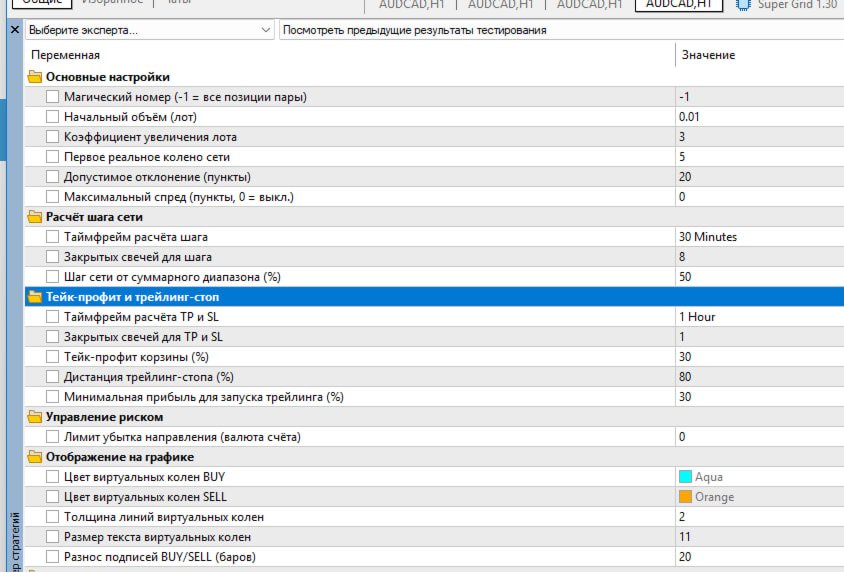Check the 'Допустимое отклонение (пункты)' box
The width and height of the screenshot is (844, 572).
52,176
